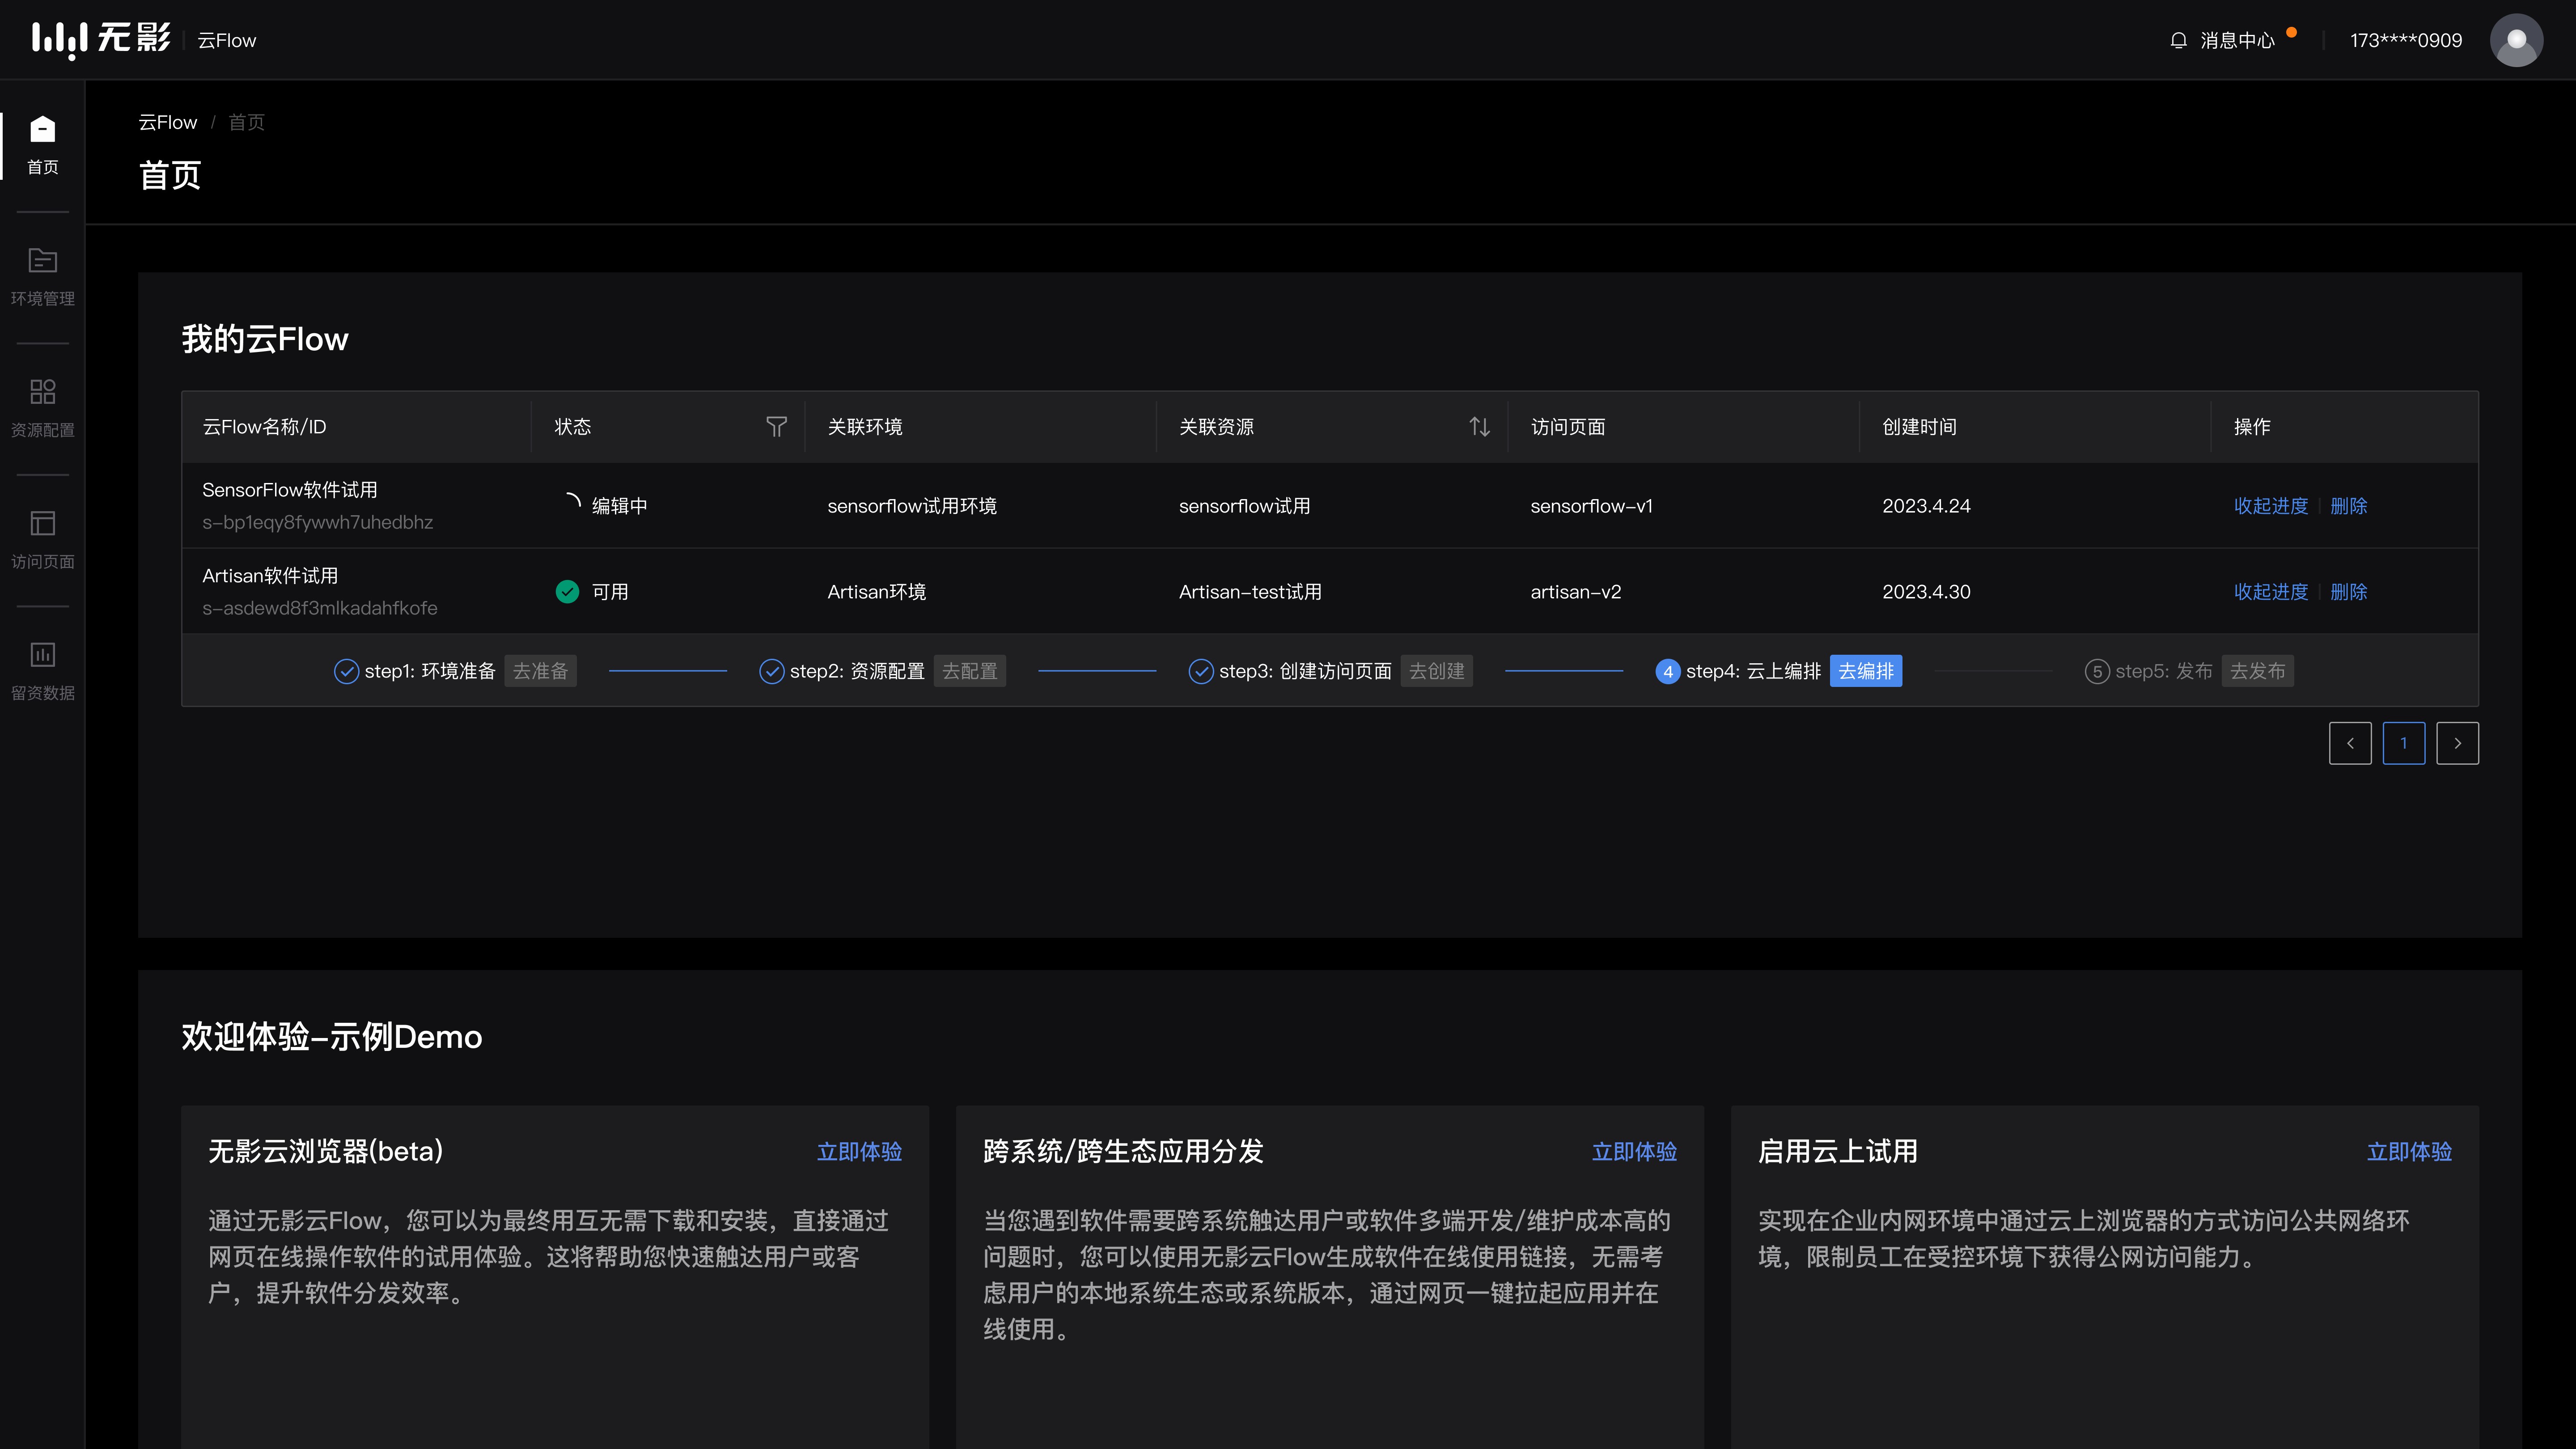This screenshot has height=1449, width=2576.
Task: Click step4 number badge
Action: coord(1668,671)
